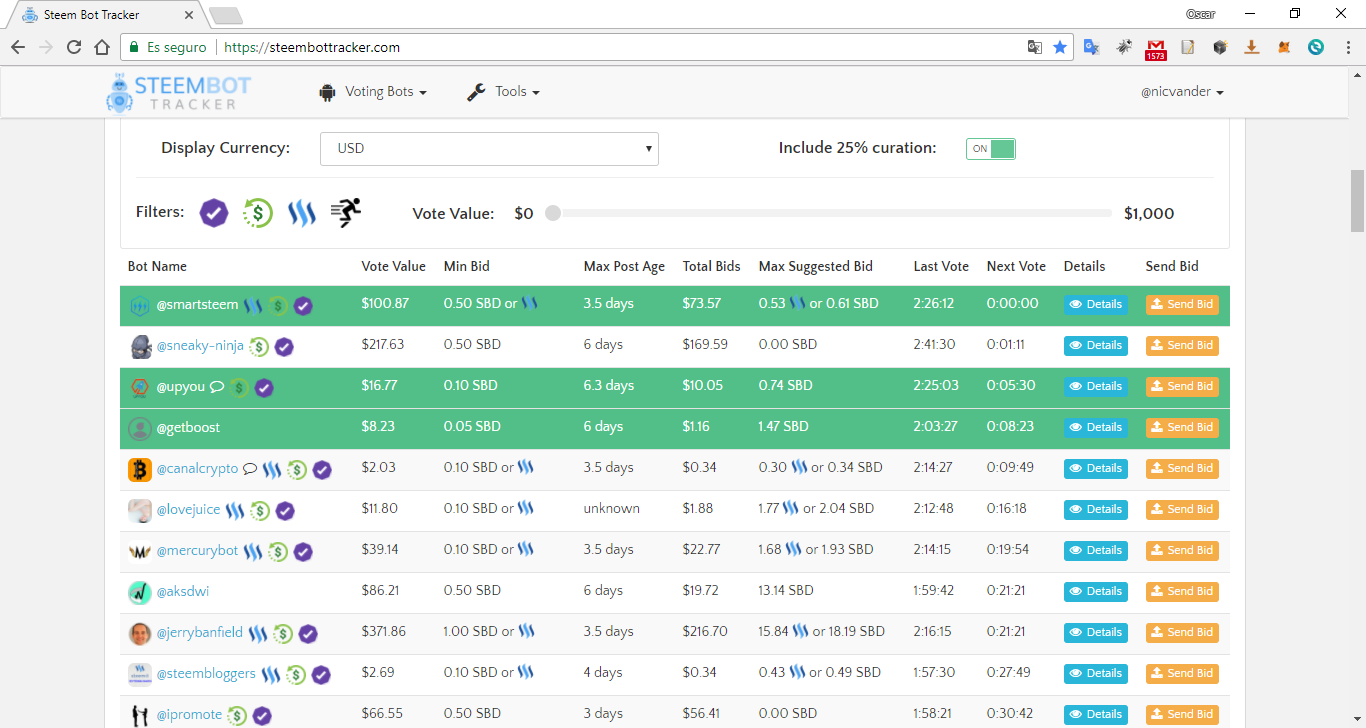Click the SteemBot Tracker logo
Image resolution: width=1366 pixels, height=728 pixels.
tap(178, 92)
